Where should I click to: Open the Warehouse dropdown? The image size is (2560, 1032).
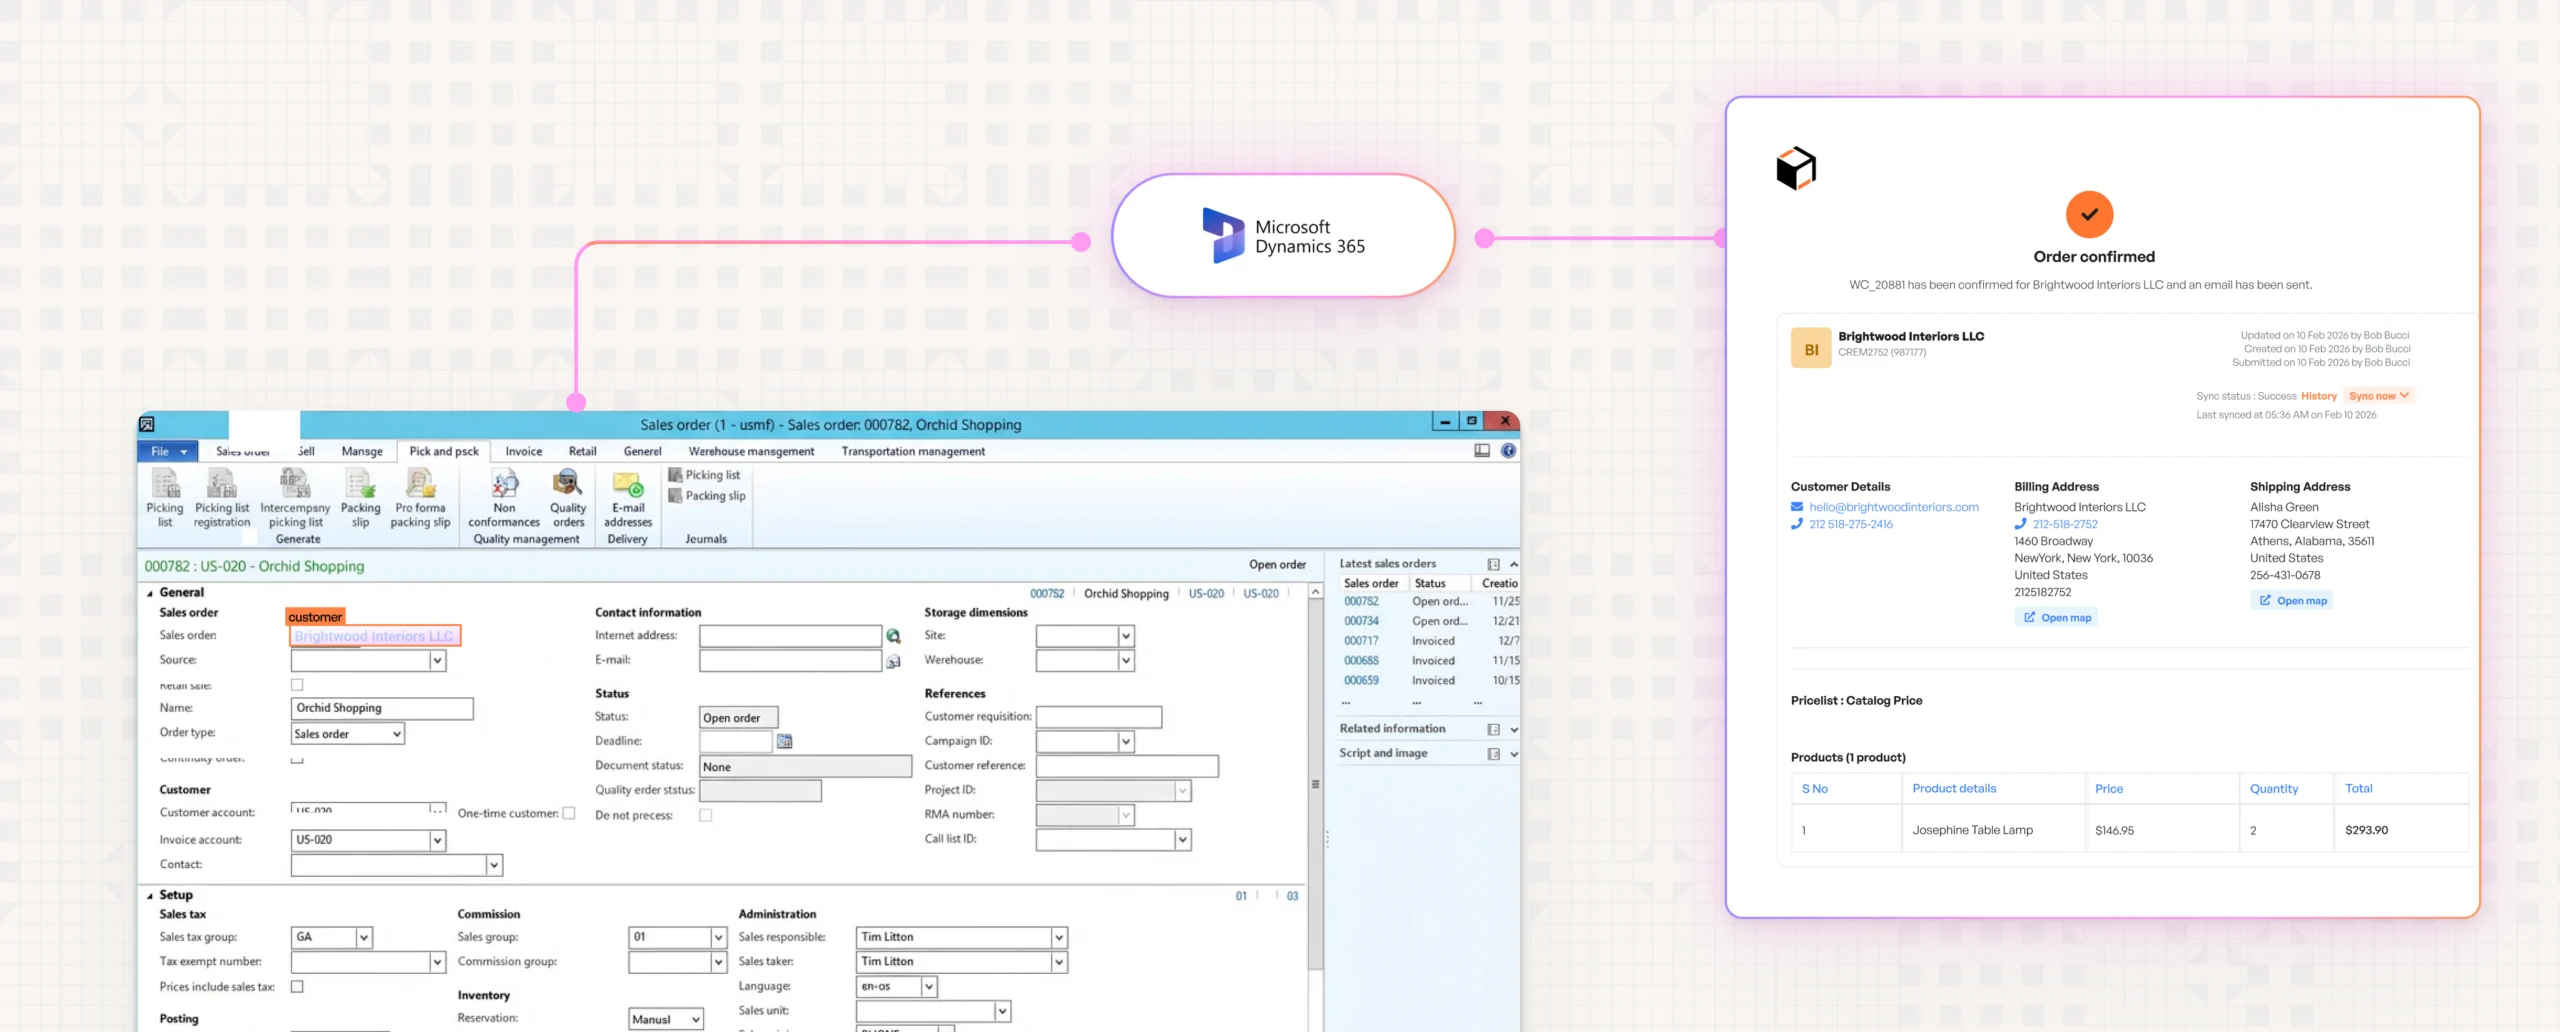1126,660
